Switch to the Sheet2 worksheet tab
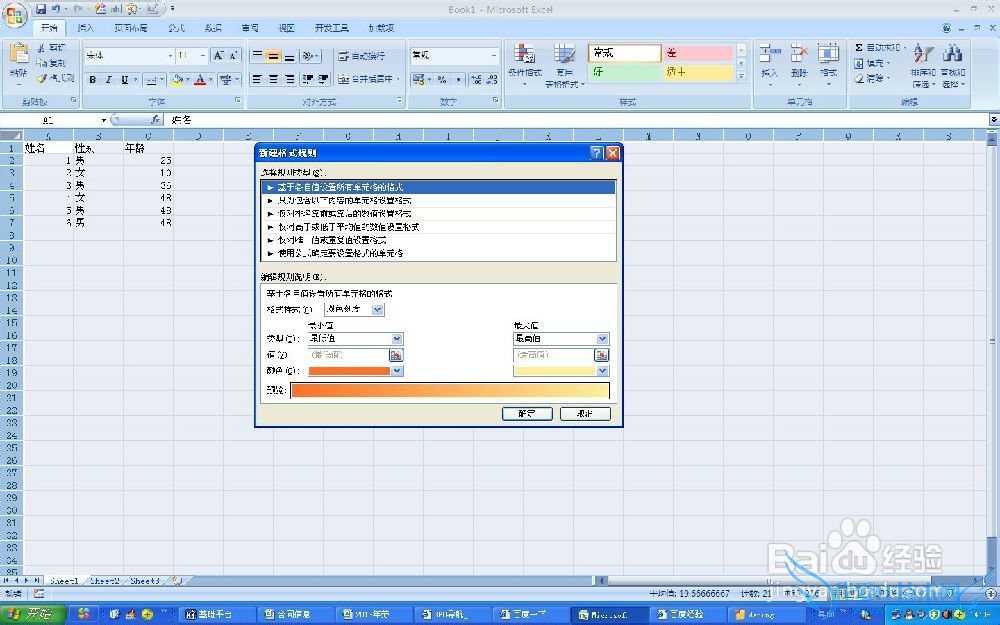The height and width of the screenshot is (625, 1000). (105, 580)
